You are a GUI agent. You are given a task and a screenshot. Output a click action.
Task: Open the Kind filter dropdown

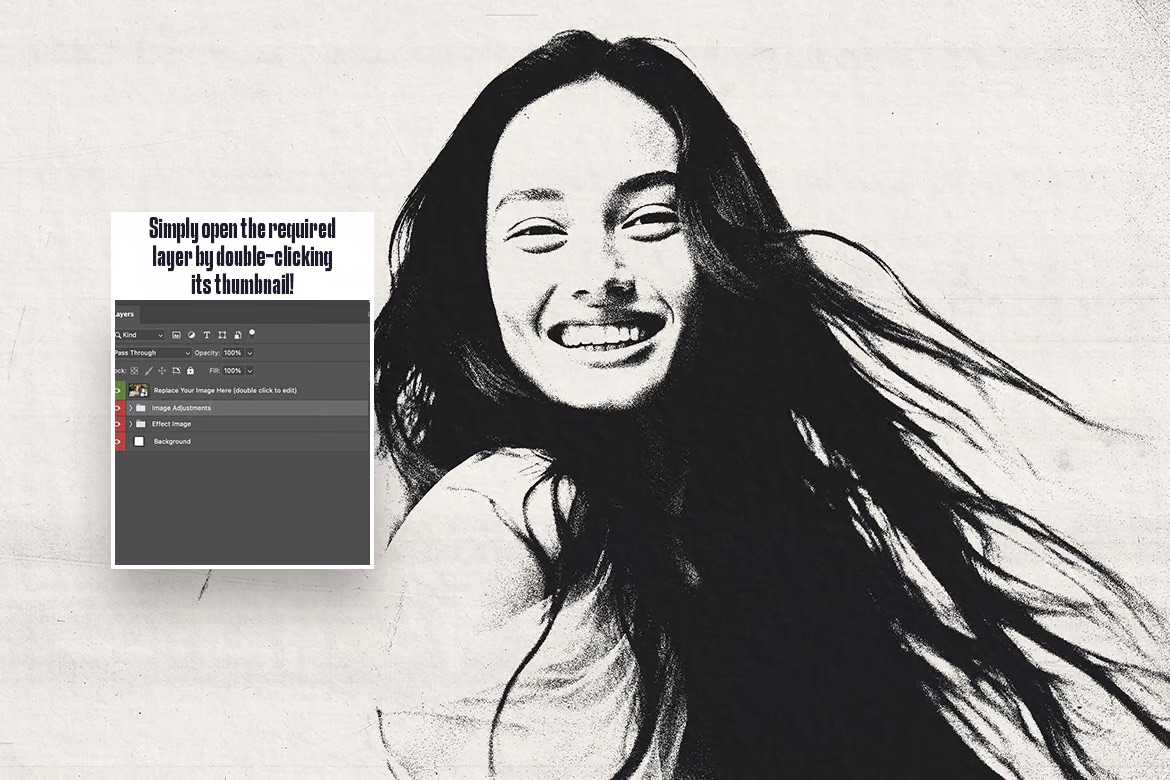[160, 335]
